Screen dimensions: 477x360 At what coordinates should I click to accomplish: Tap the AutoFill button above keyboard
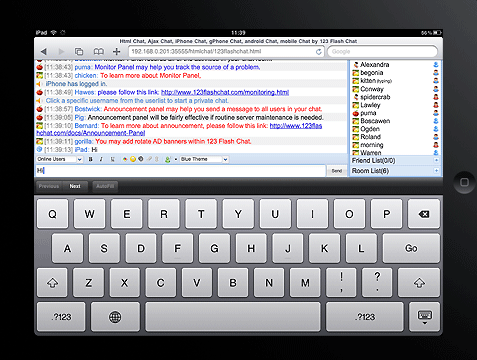(105, 186)
